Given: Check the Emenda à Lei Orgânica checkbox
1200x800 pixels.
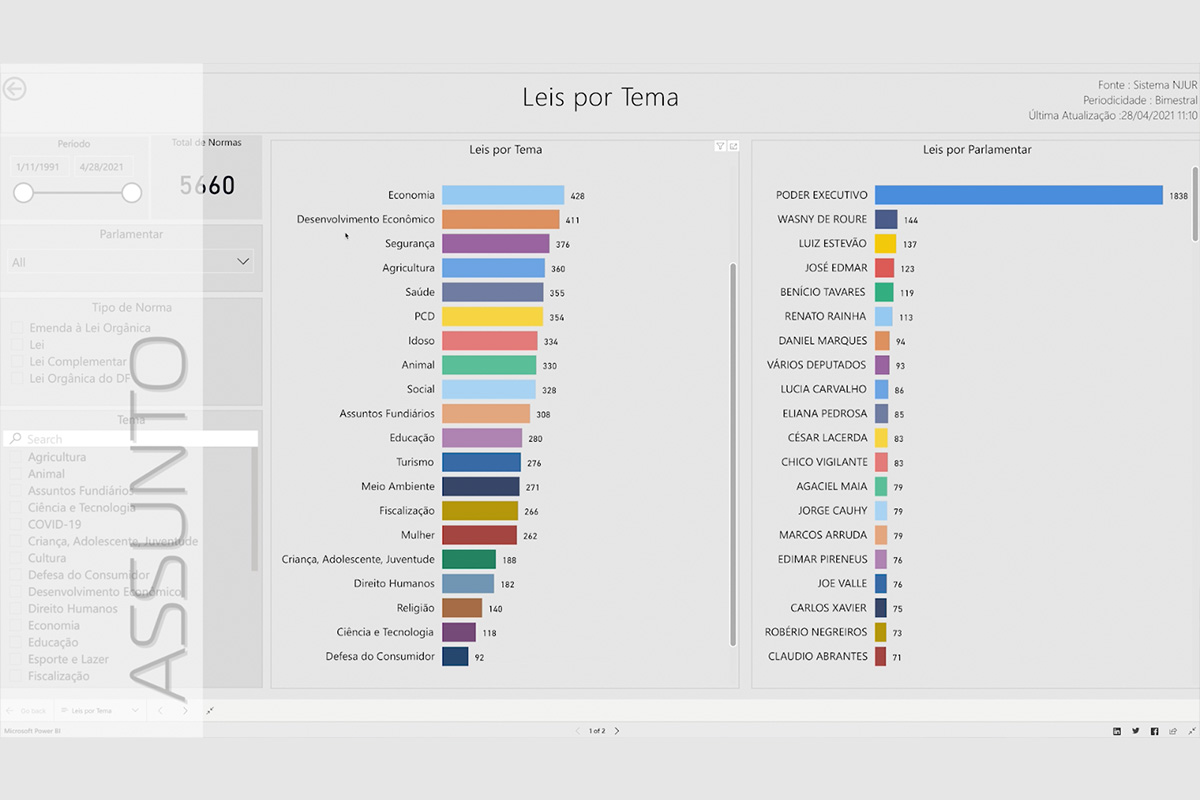Looking at the screenshot, I should pyautogui.click(x=17, y=328).
